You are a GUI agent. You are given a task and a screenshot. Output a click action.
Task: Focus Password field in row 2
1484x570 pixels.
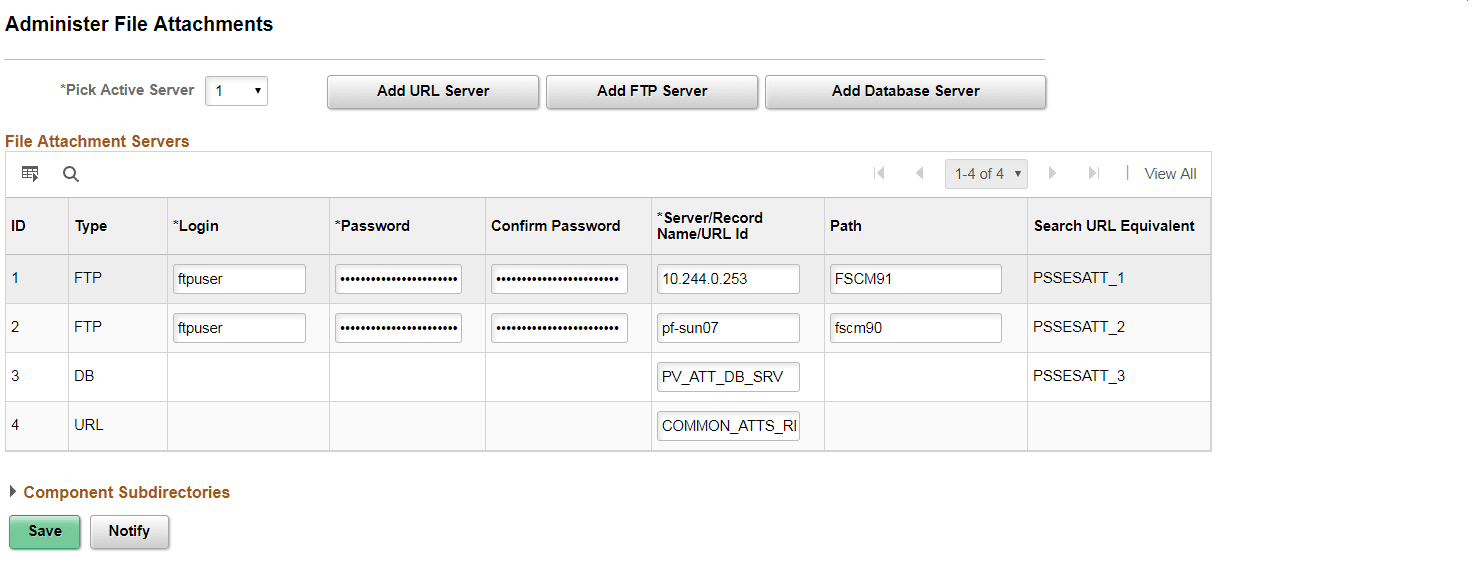(x=398, y=328)
